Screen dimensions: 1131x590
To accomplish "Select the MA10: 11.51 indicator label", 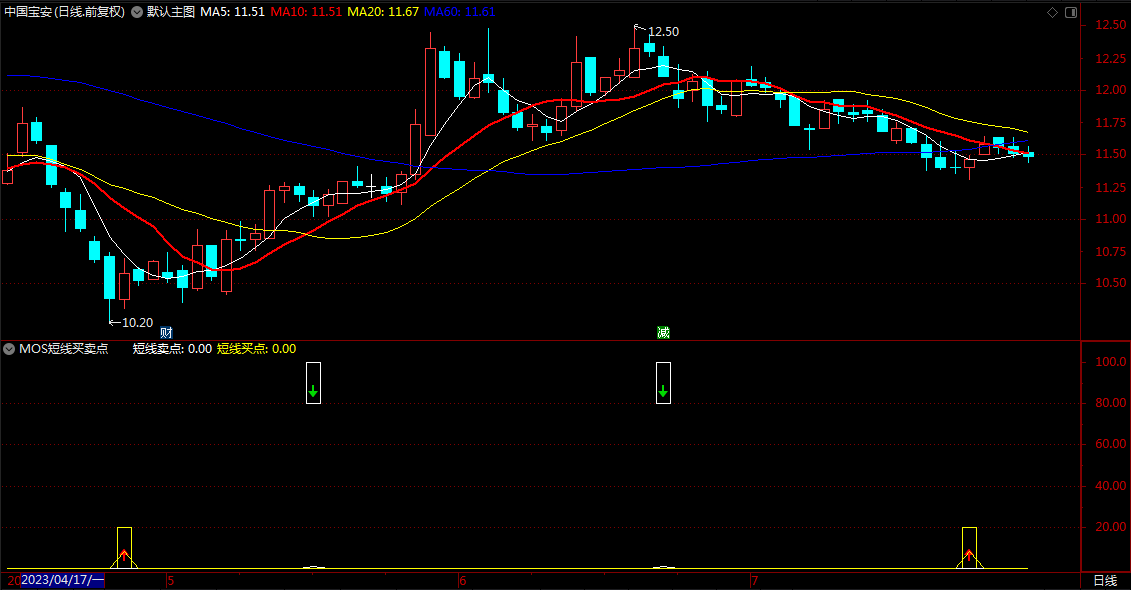I will [306, 12].
